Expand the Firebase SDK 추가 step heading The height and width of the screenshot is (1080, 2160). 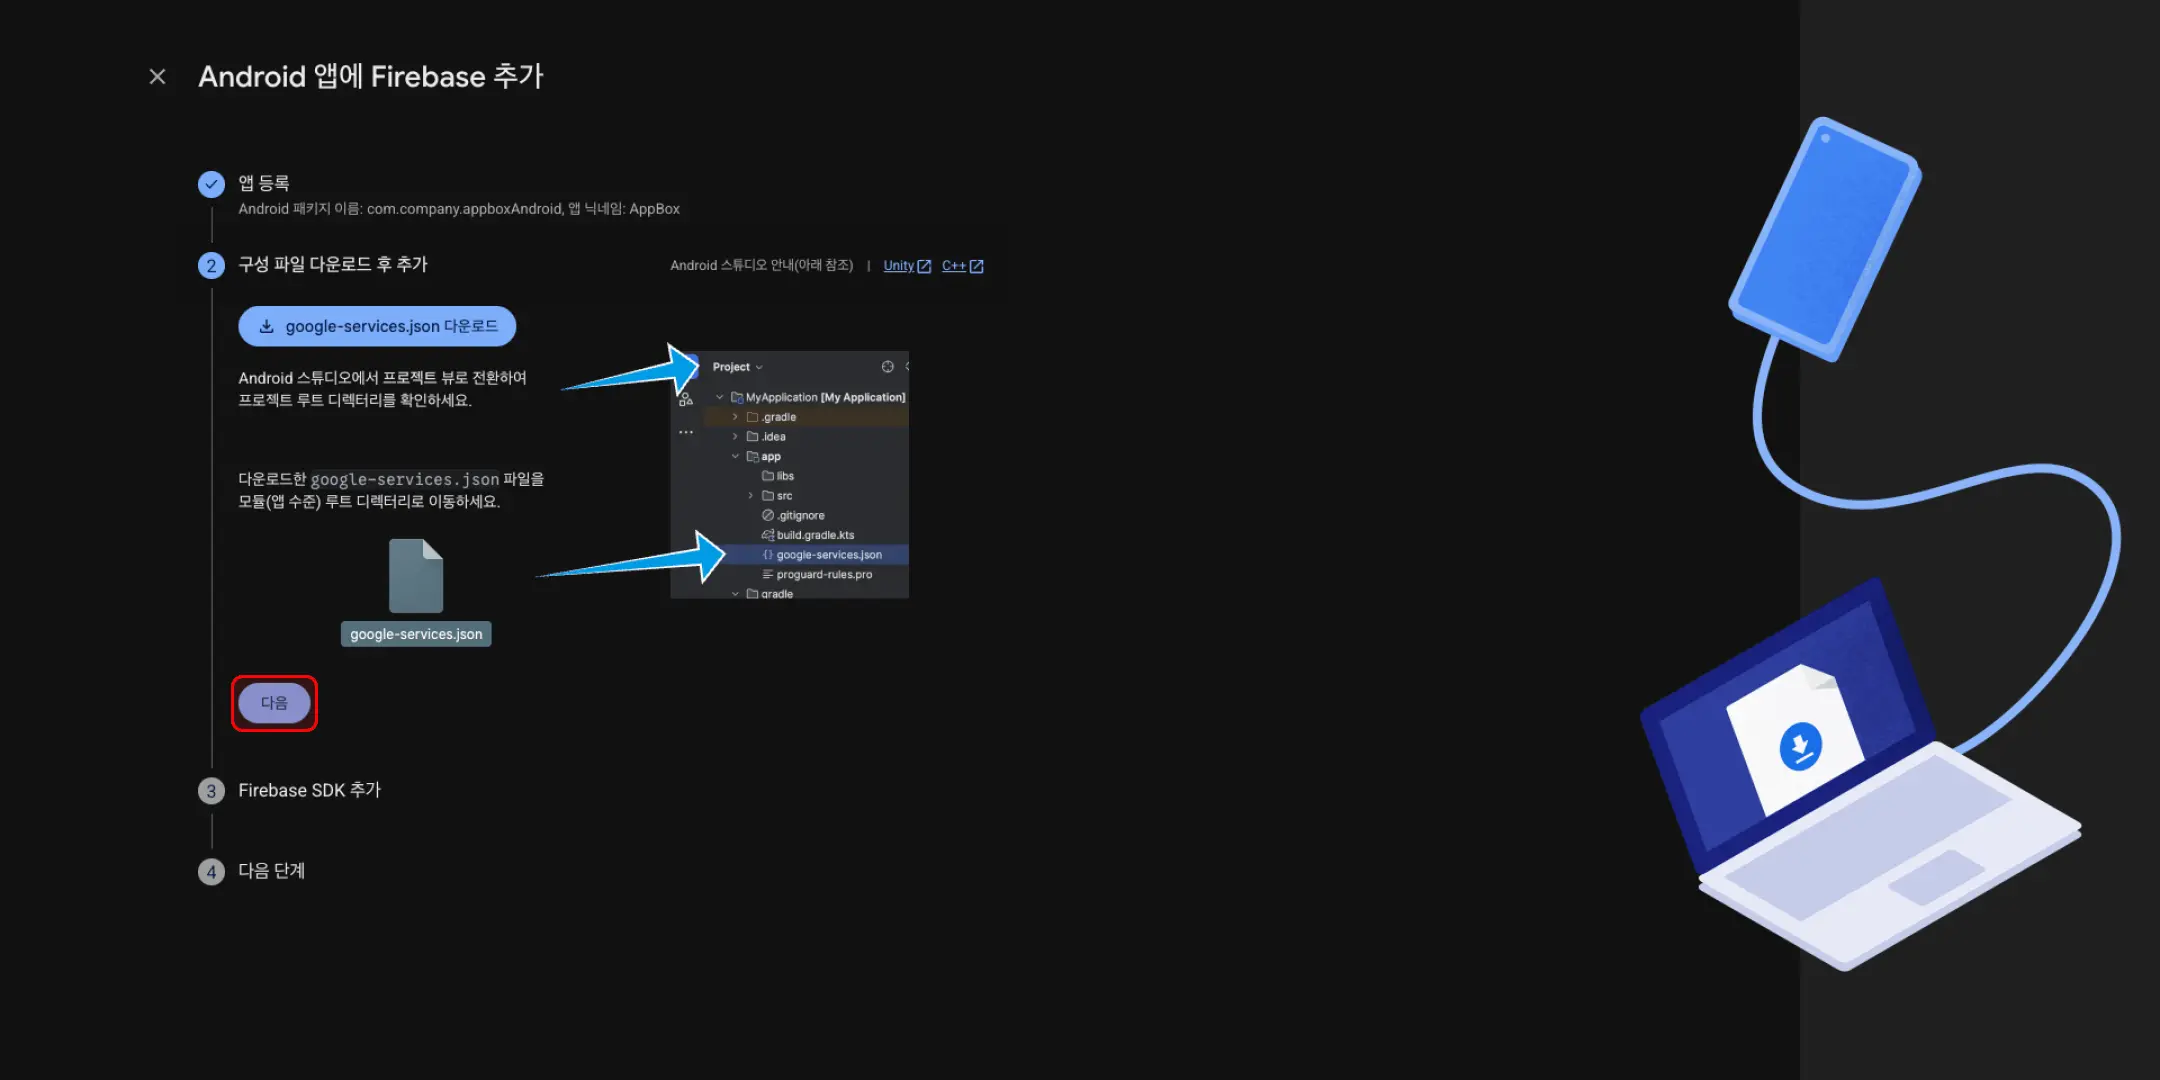(309, 790)
